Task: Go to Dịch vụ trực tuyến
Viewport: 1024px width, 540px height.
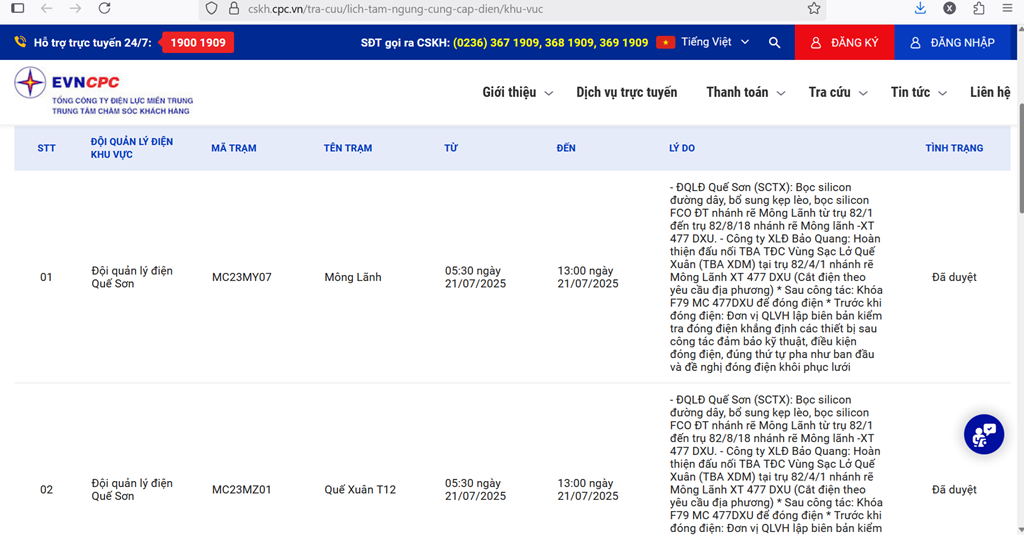Action: tap(626, 92)
